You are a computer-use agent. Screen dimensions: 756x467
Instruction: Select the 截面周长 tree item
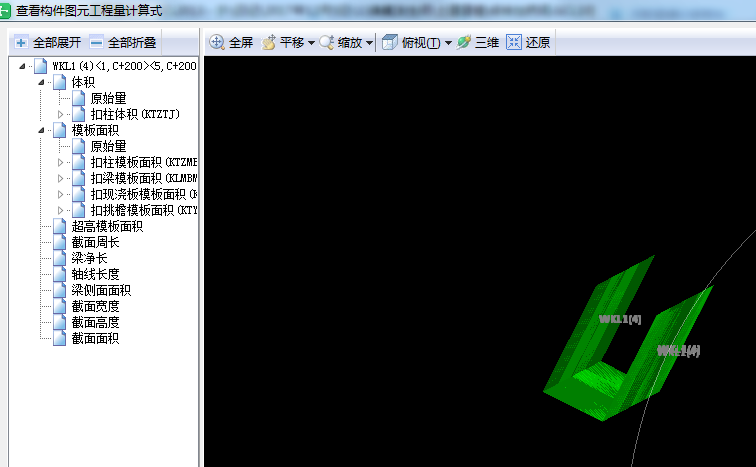pos(95,242)
